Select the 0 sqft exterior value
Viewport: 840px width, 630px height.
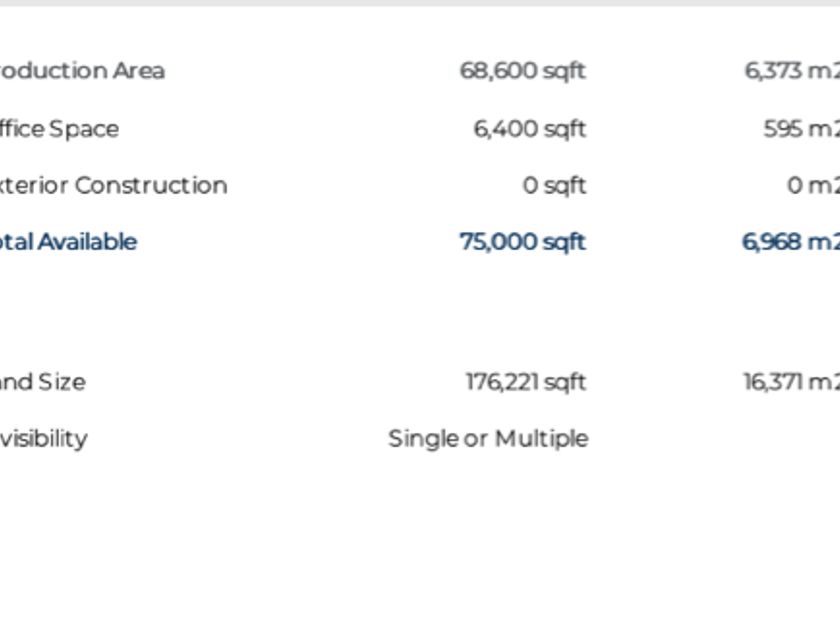(553, 185)
